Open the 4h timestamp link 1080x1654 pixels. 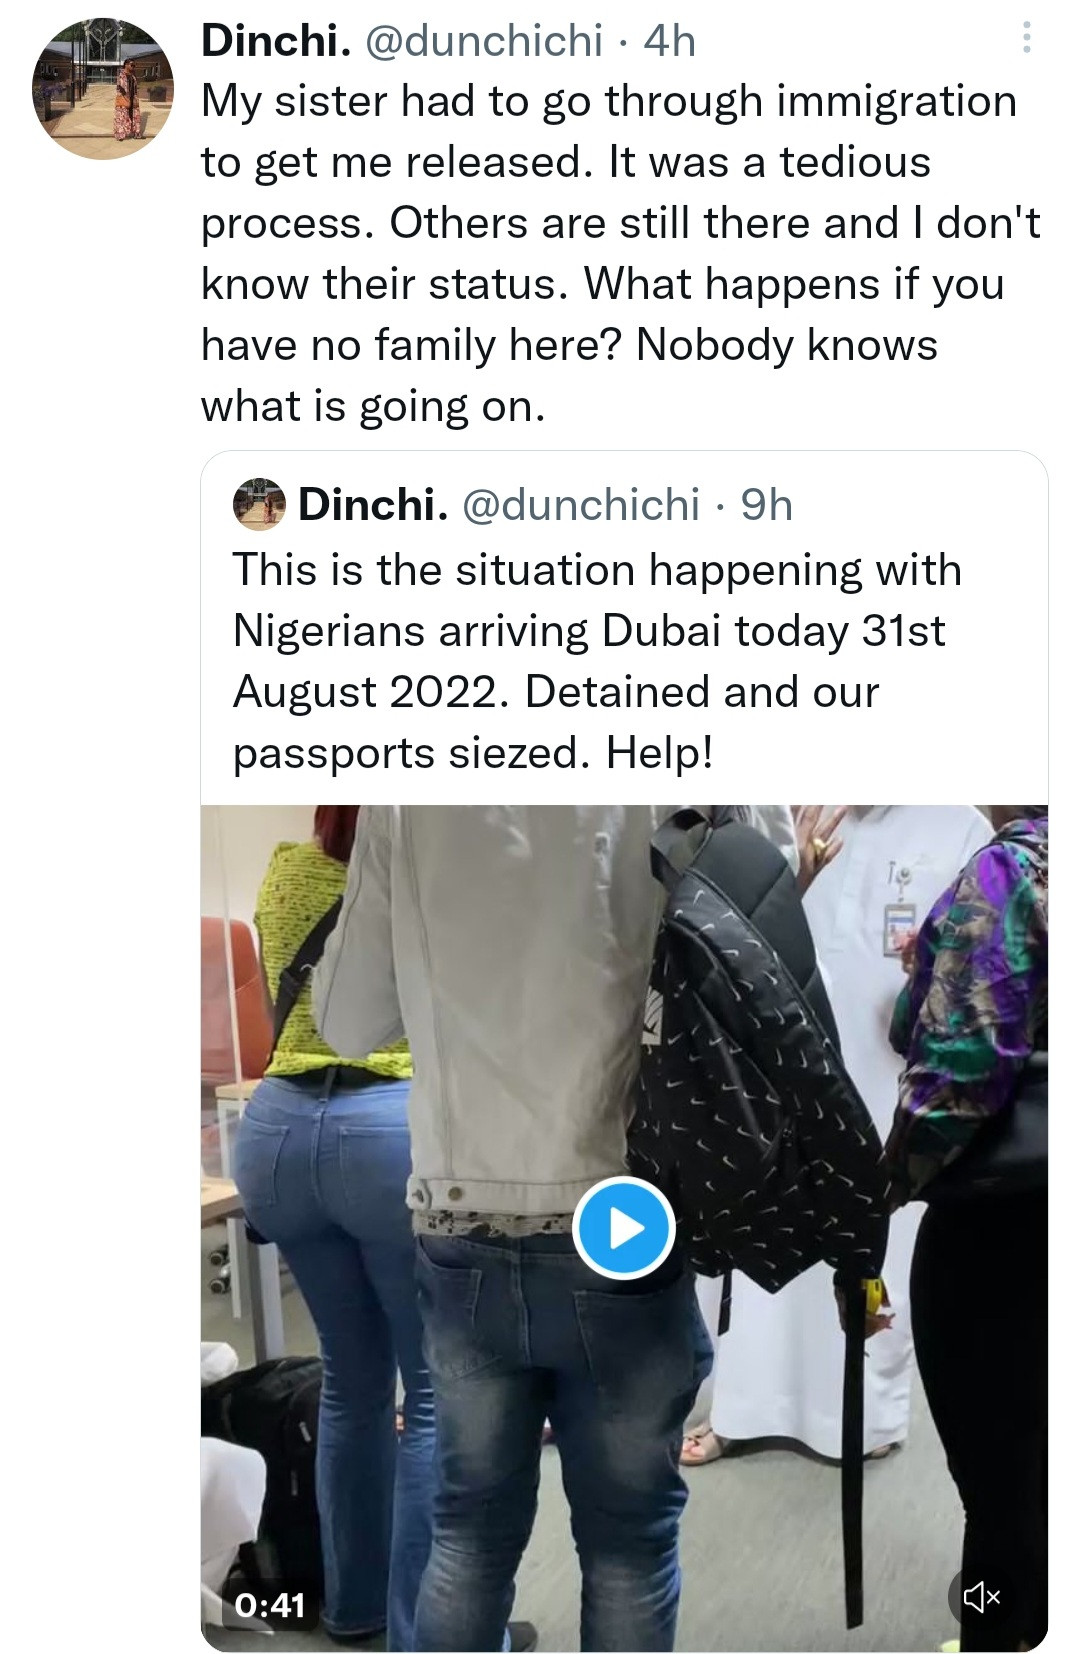[x=669, y=40]
